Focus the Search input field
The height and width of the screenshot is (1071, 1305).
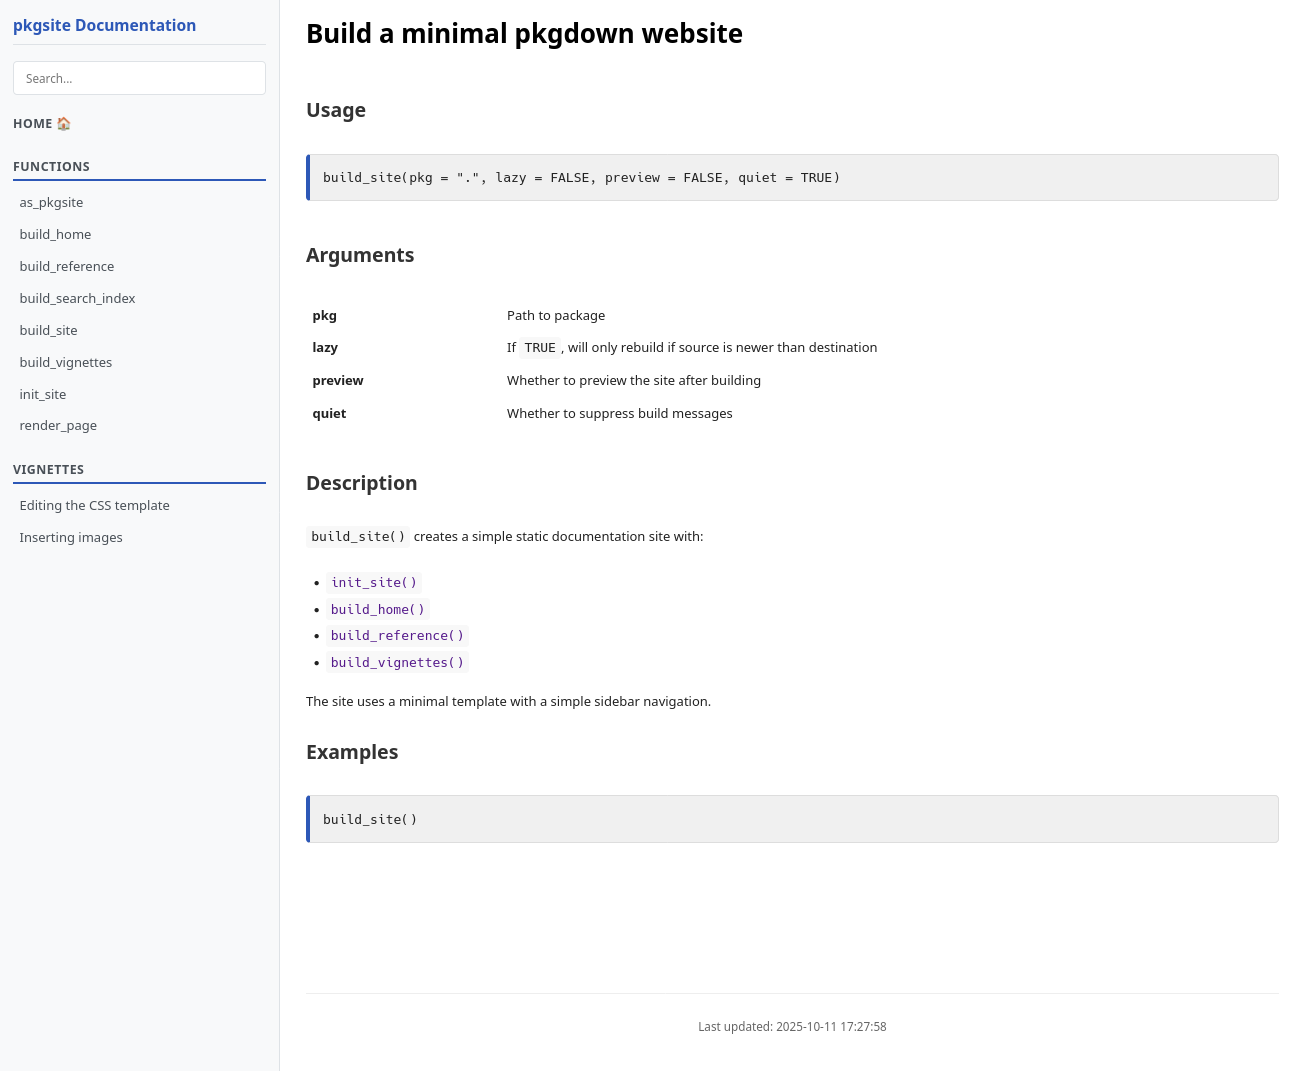pos(139,78)
